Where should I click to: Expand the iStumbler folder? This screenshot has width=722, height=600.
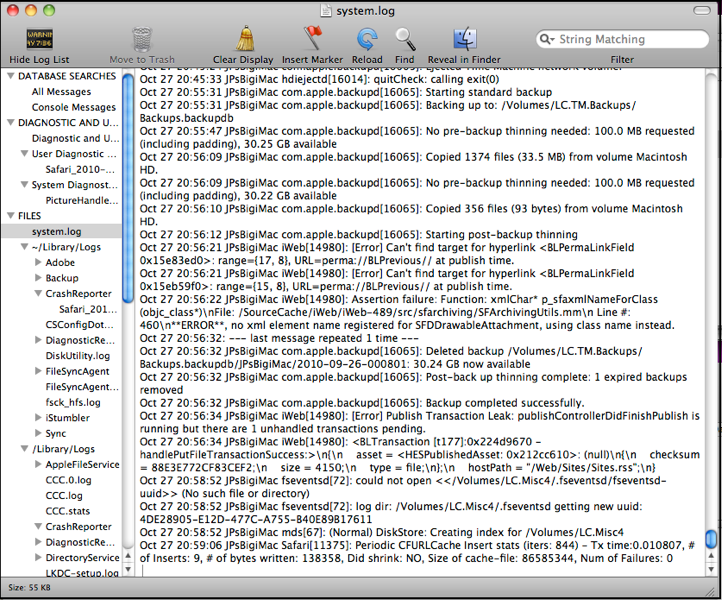(38, 418)
